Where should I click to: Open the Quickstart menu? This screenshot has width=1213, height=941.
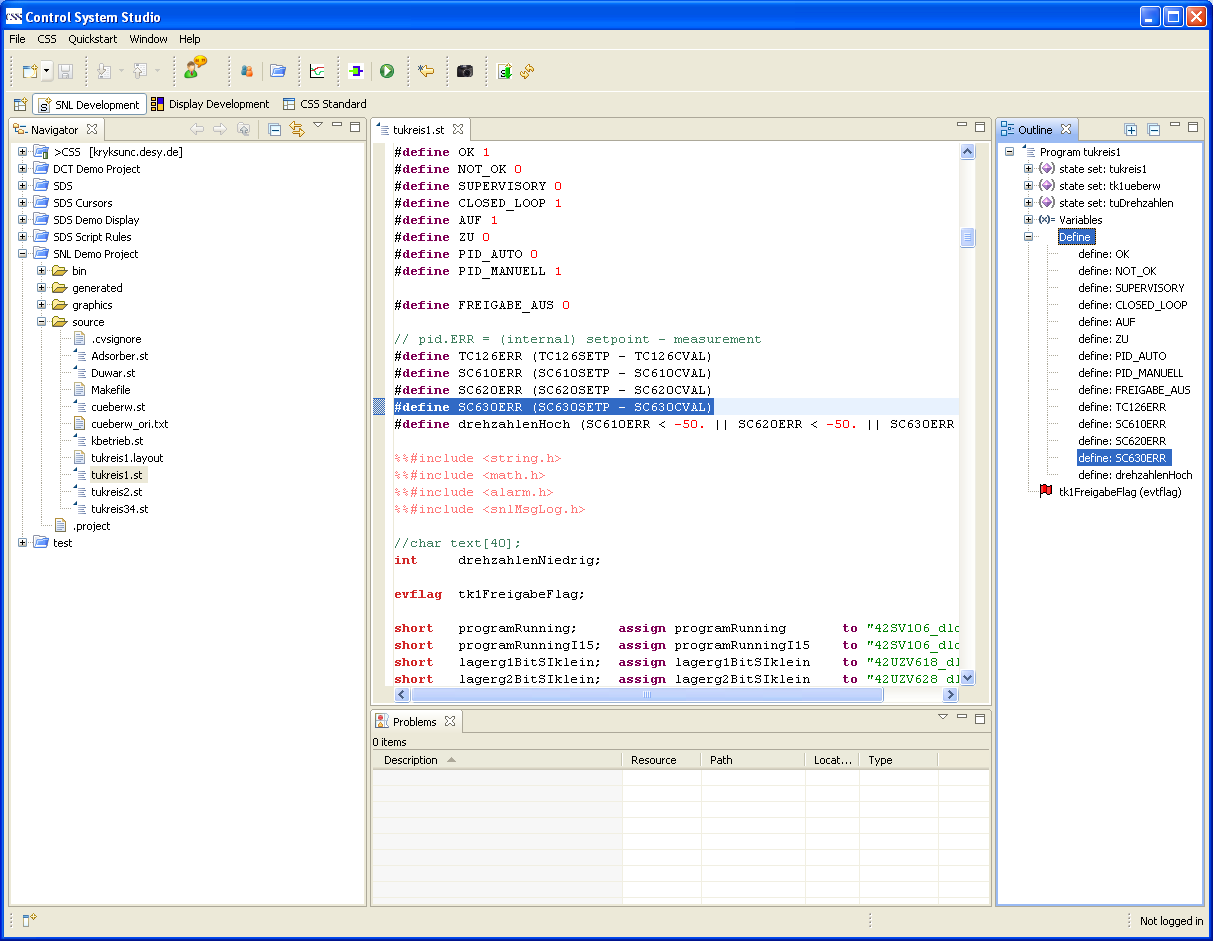tap(92, 39)
